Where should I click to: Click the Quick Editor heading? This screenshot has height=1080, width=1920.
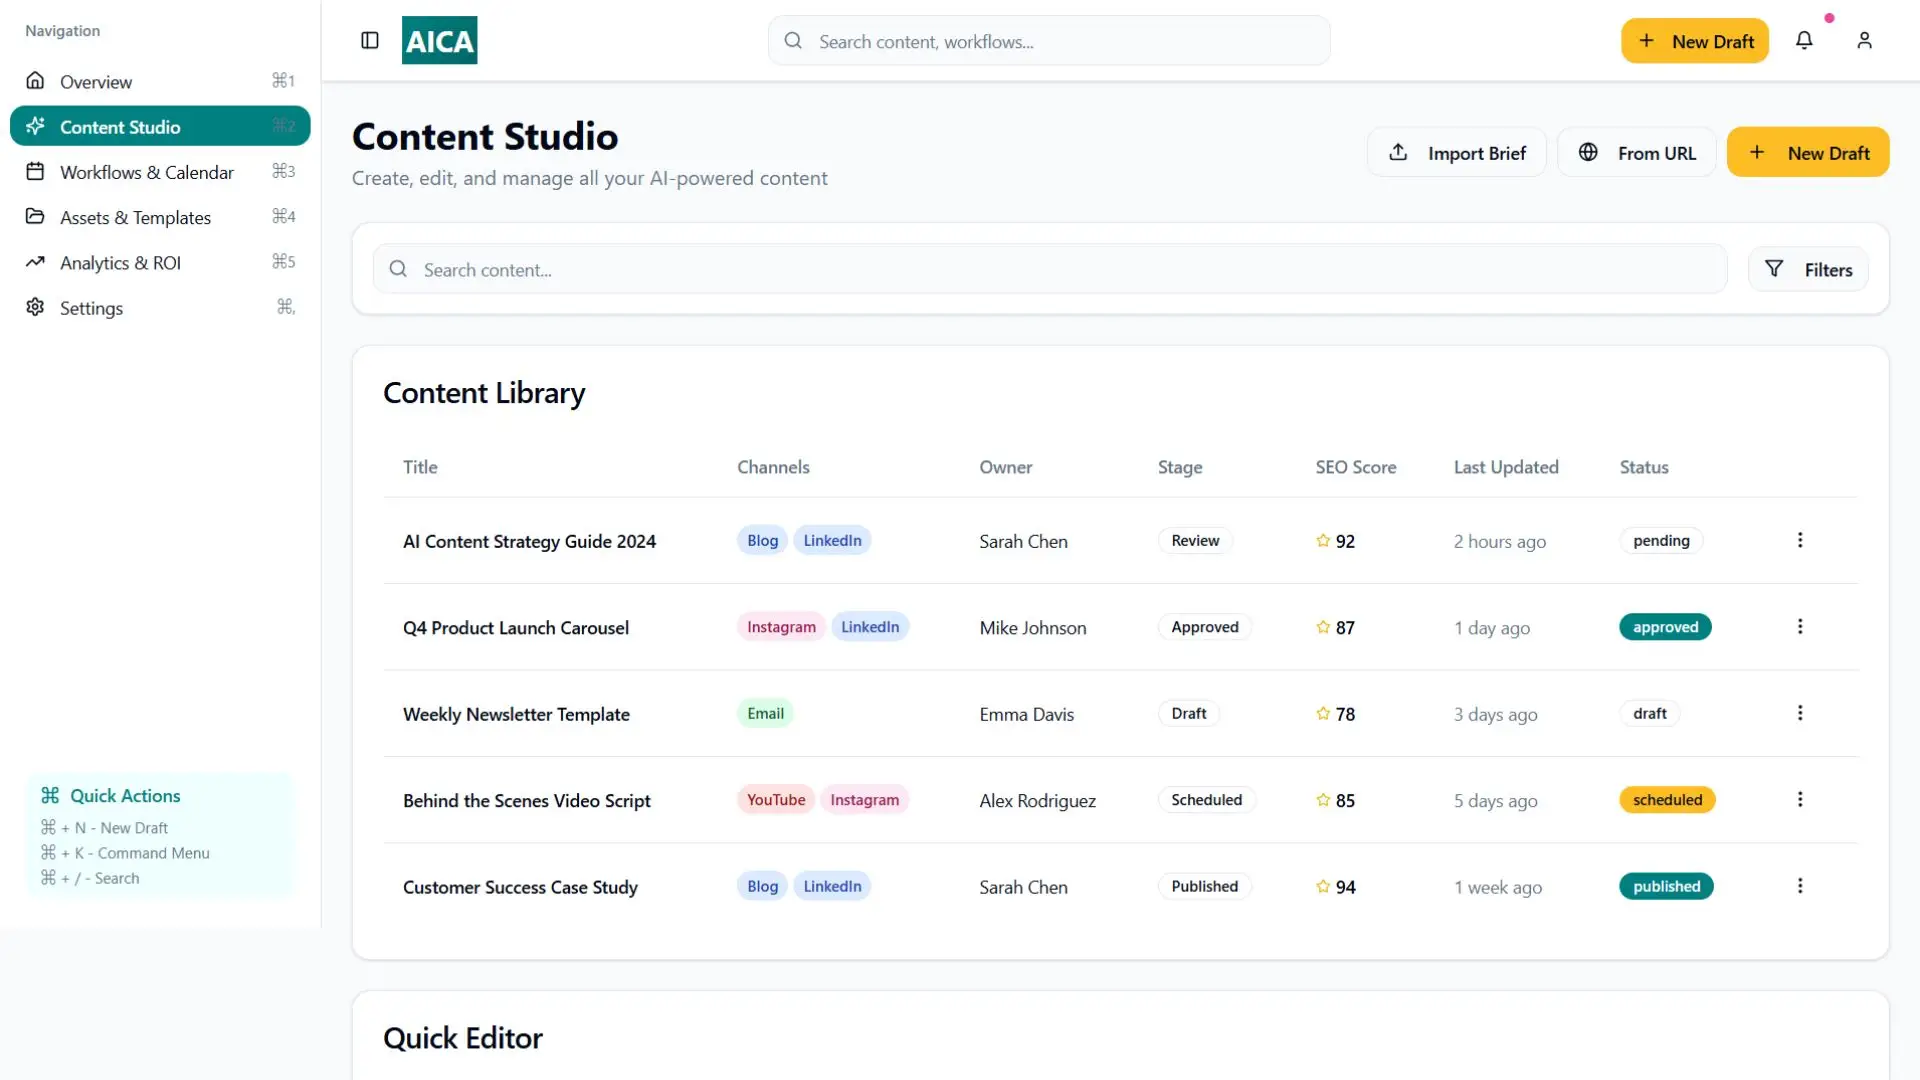pos(463,1038)
